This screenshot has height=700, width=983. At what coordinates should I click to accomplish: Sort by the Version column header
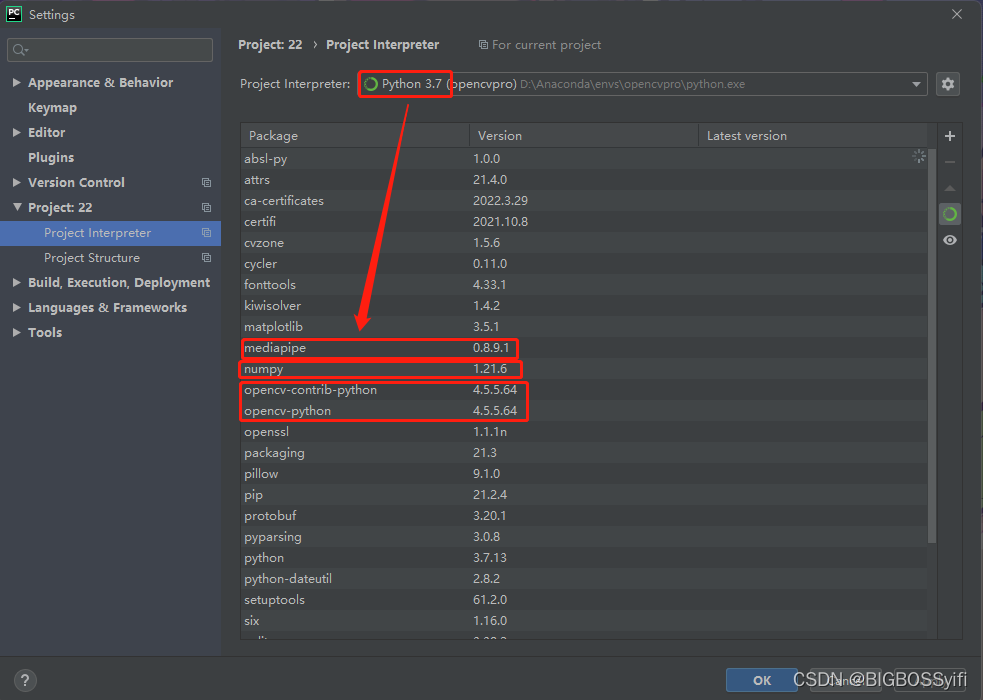tap(584, 135)
